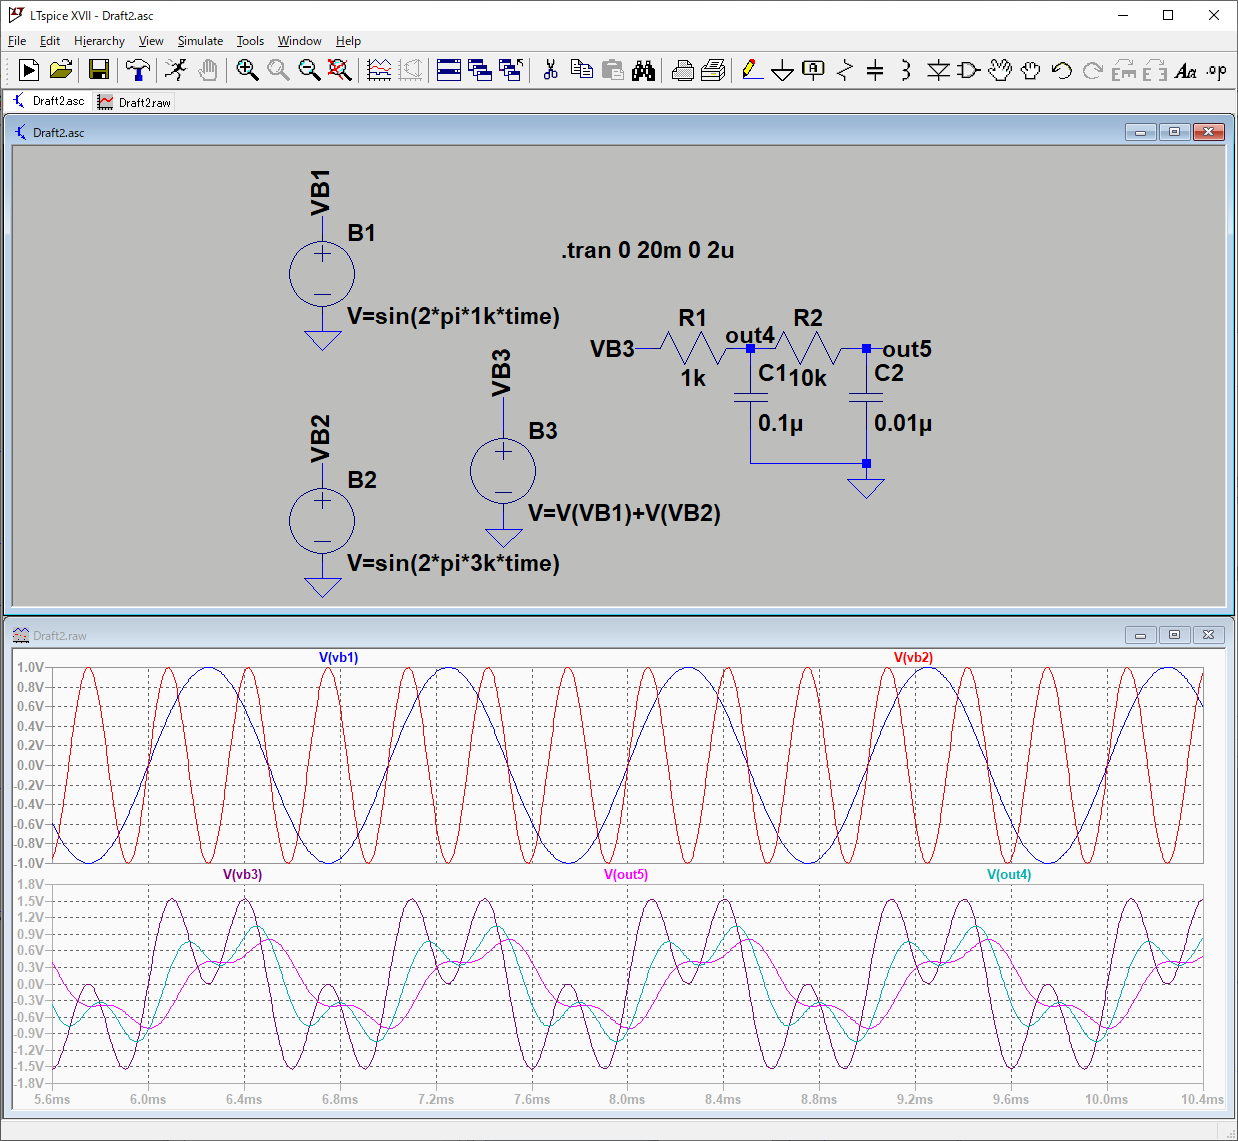This screenshot has width=1238, height=1141.
Task: Maximize the Draft2.asc schematic subwindow
Action: [x=1174, y=132]
